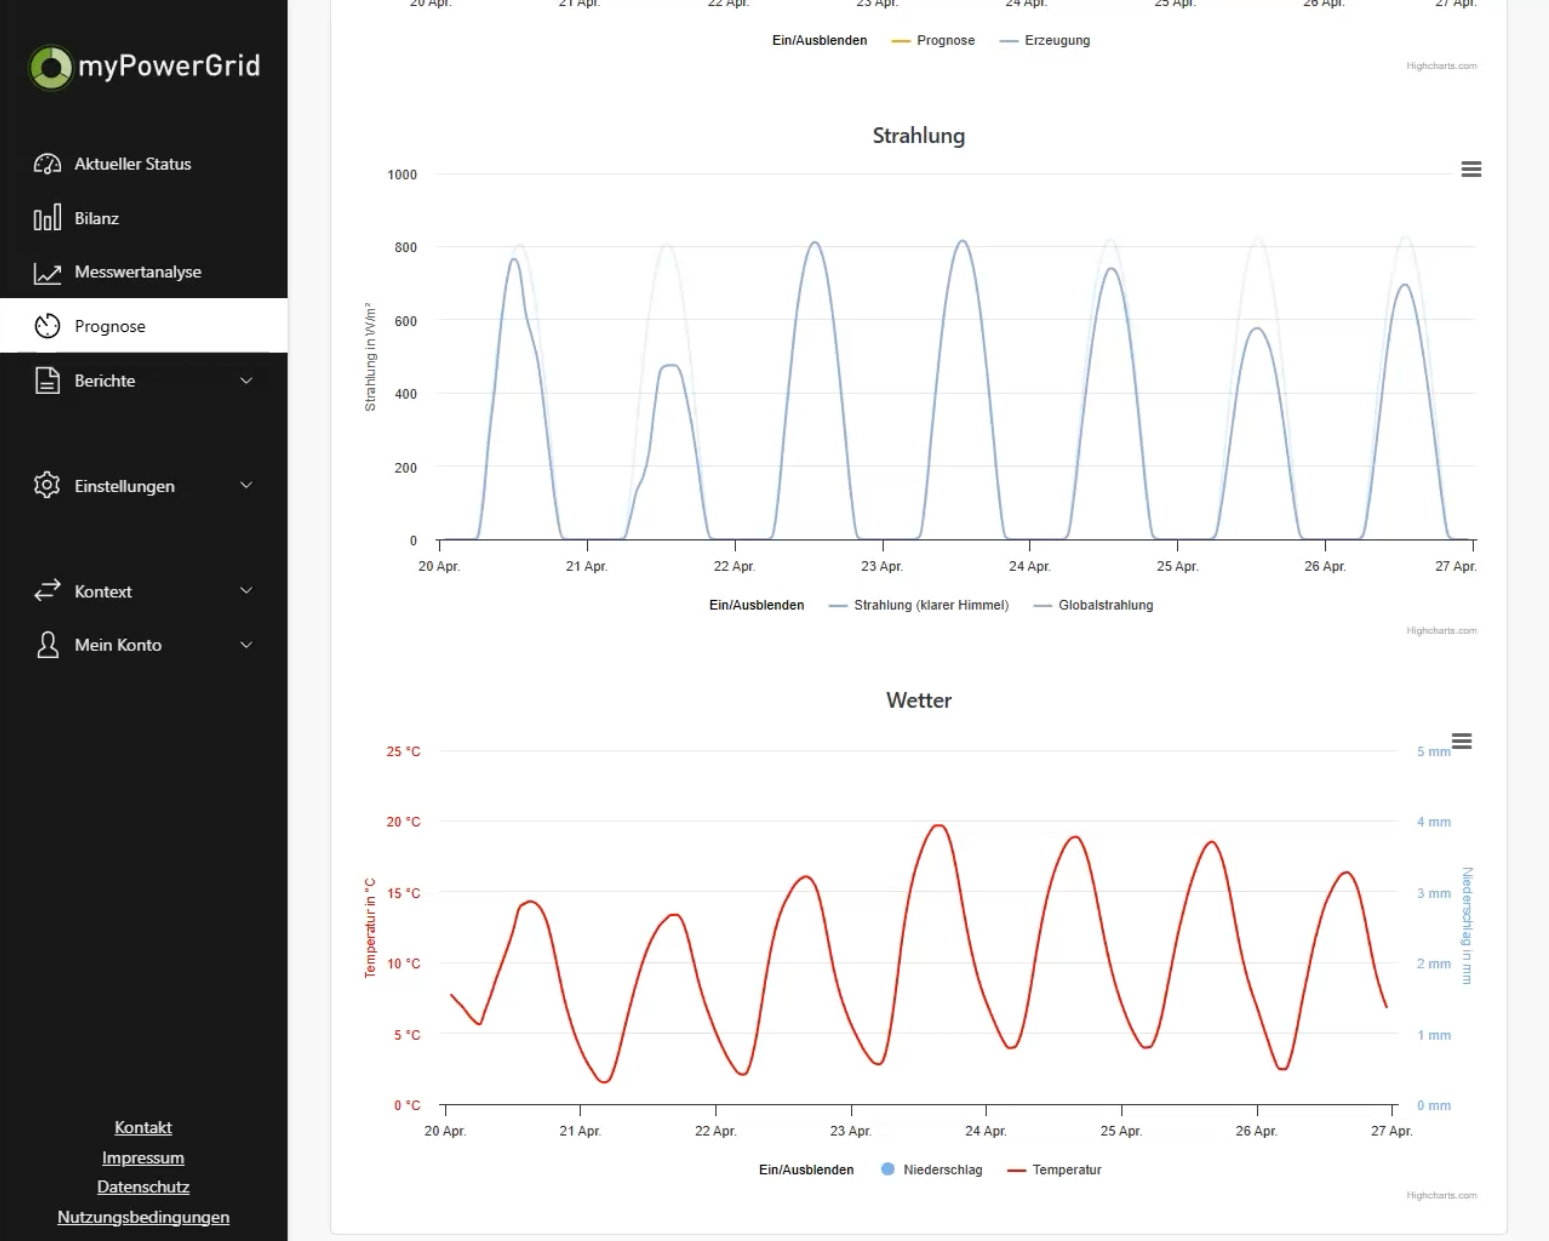The image size is (1549, 1241).
Task: Click the Berichte document icon
Action: pos(47,380)
